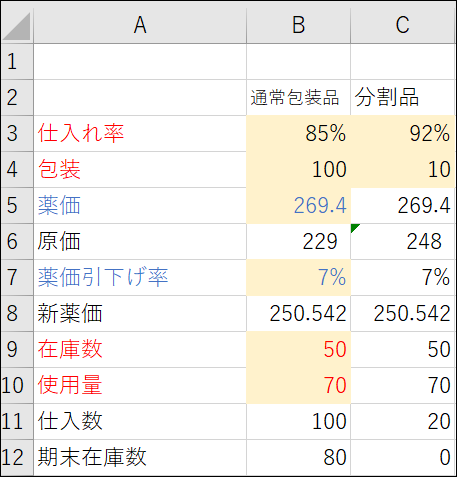Select row 1 header
Image resolution: width=457 pixels, height=477 pixels.
point(17,62)
